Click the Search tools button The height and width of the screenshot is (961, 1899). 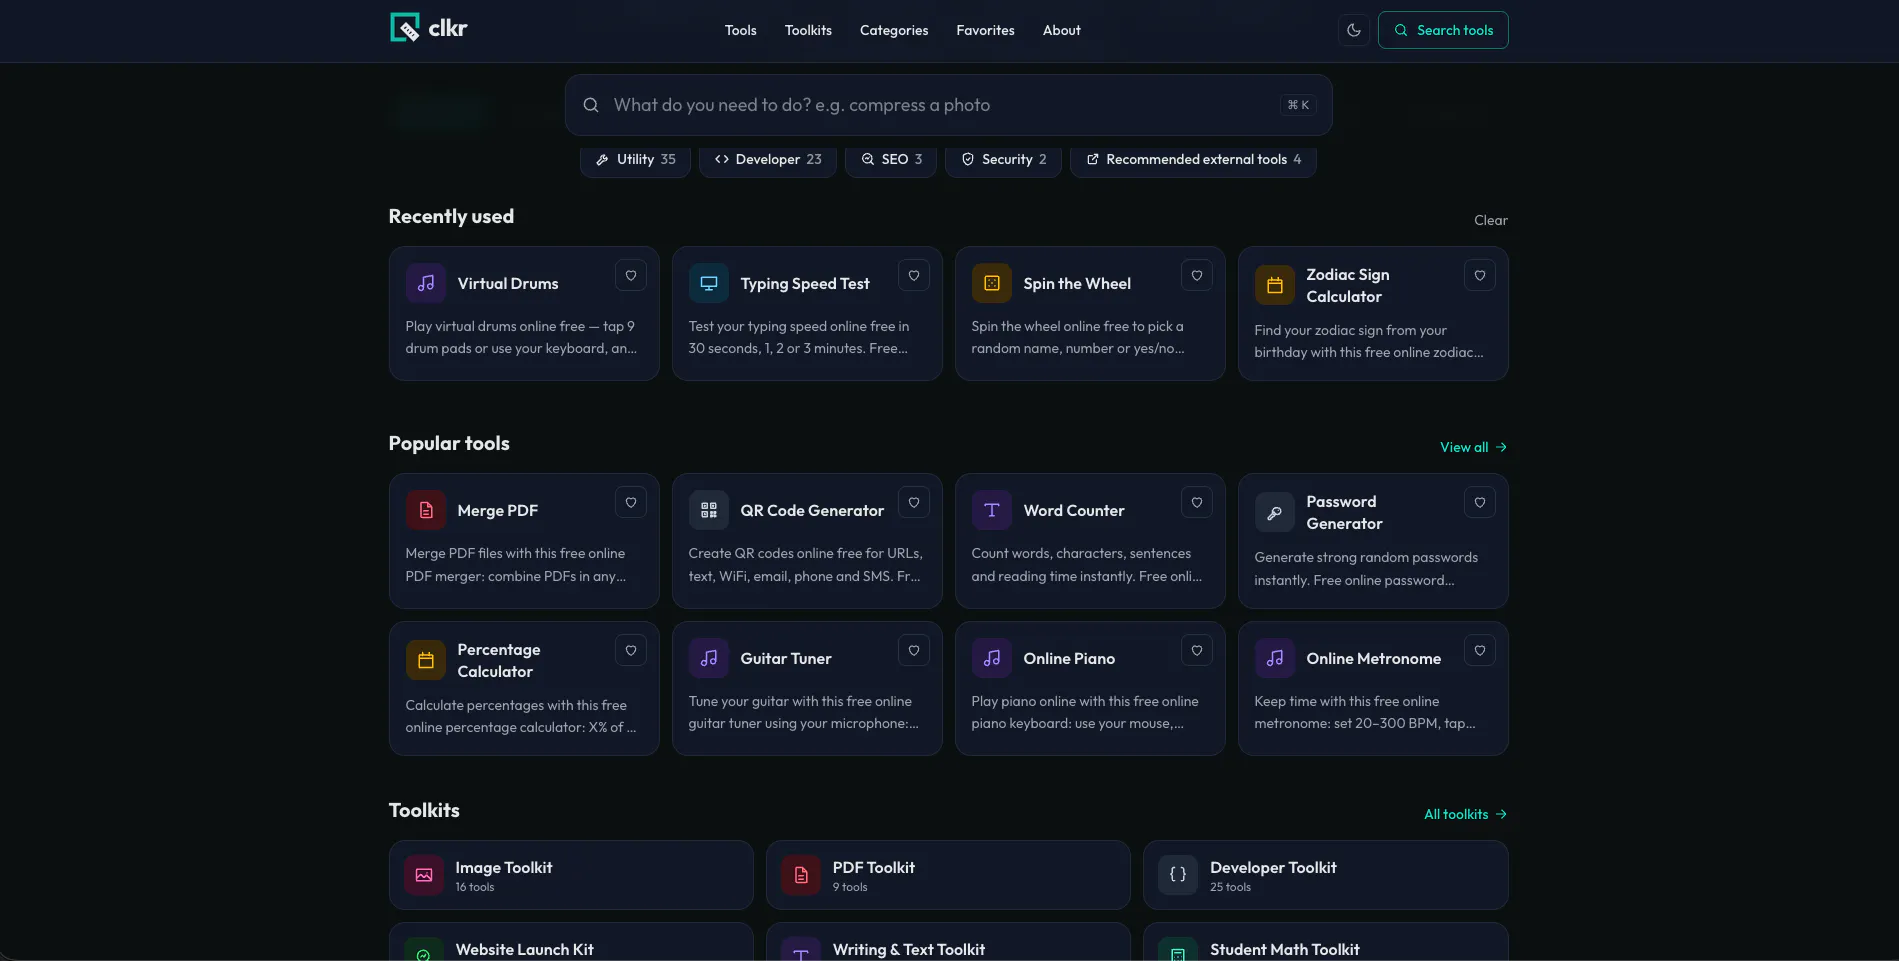tap(1443, 30)
